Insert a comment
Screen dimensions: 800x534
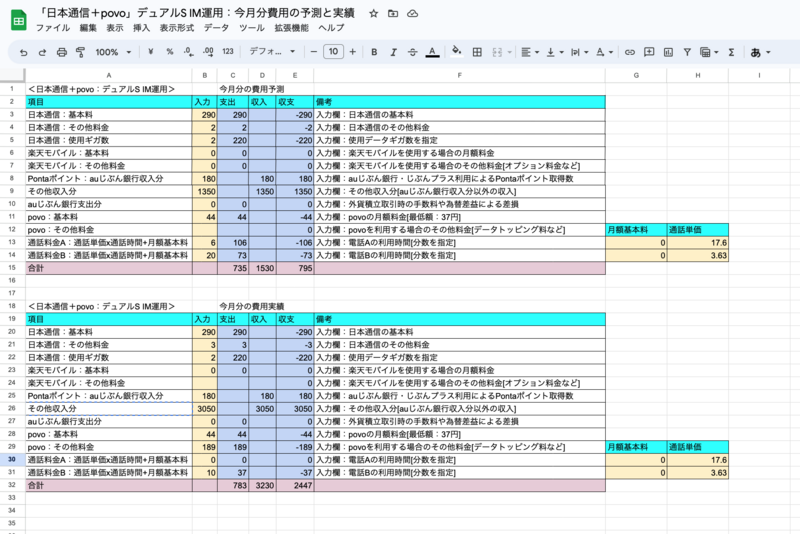click(649, 52)
